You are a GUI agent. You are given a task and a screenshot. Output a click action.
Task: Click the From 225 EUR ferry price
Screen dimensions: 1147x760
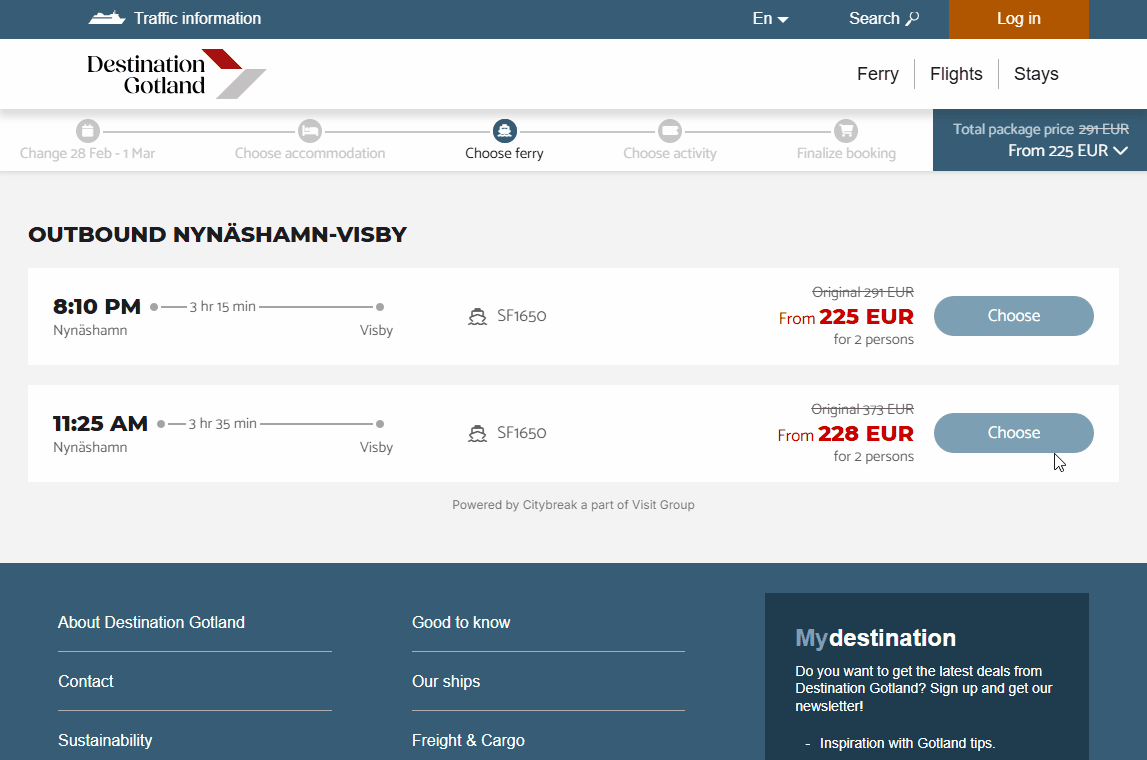click(846, 317)
